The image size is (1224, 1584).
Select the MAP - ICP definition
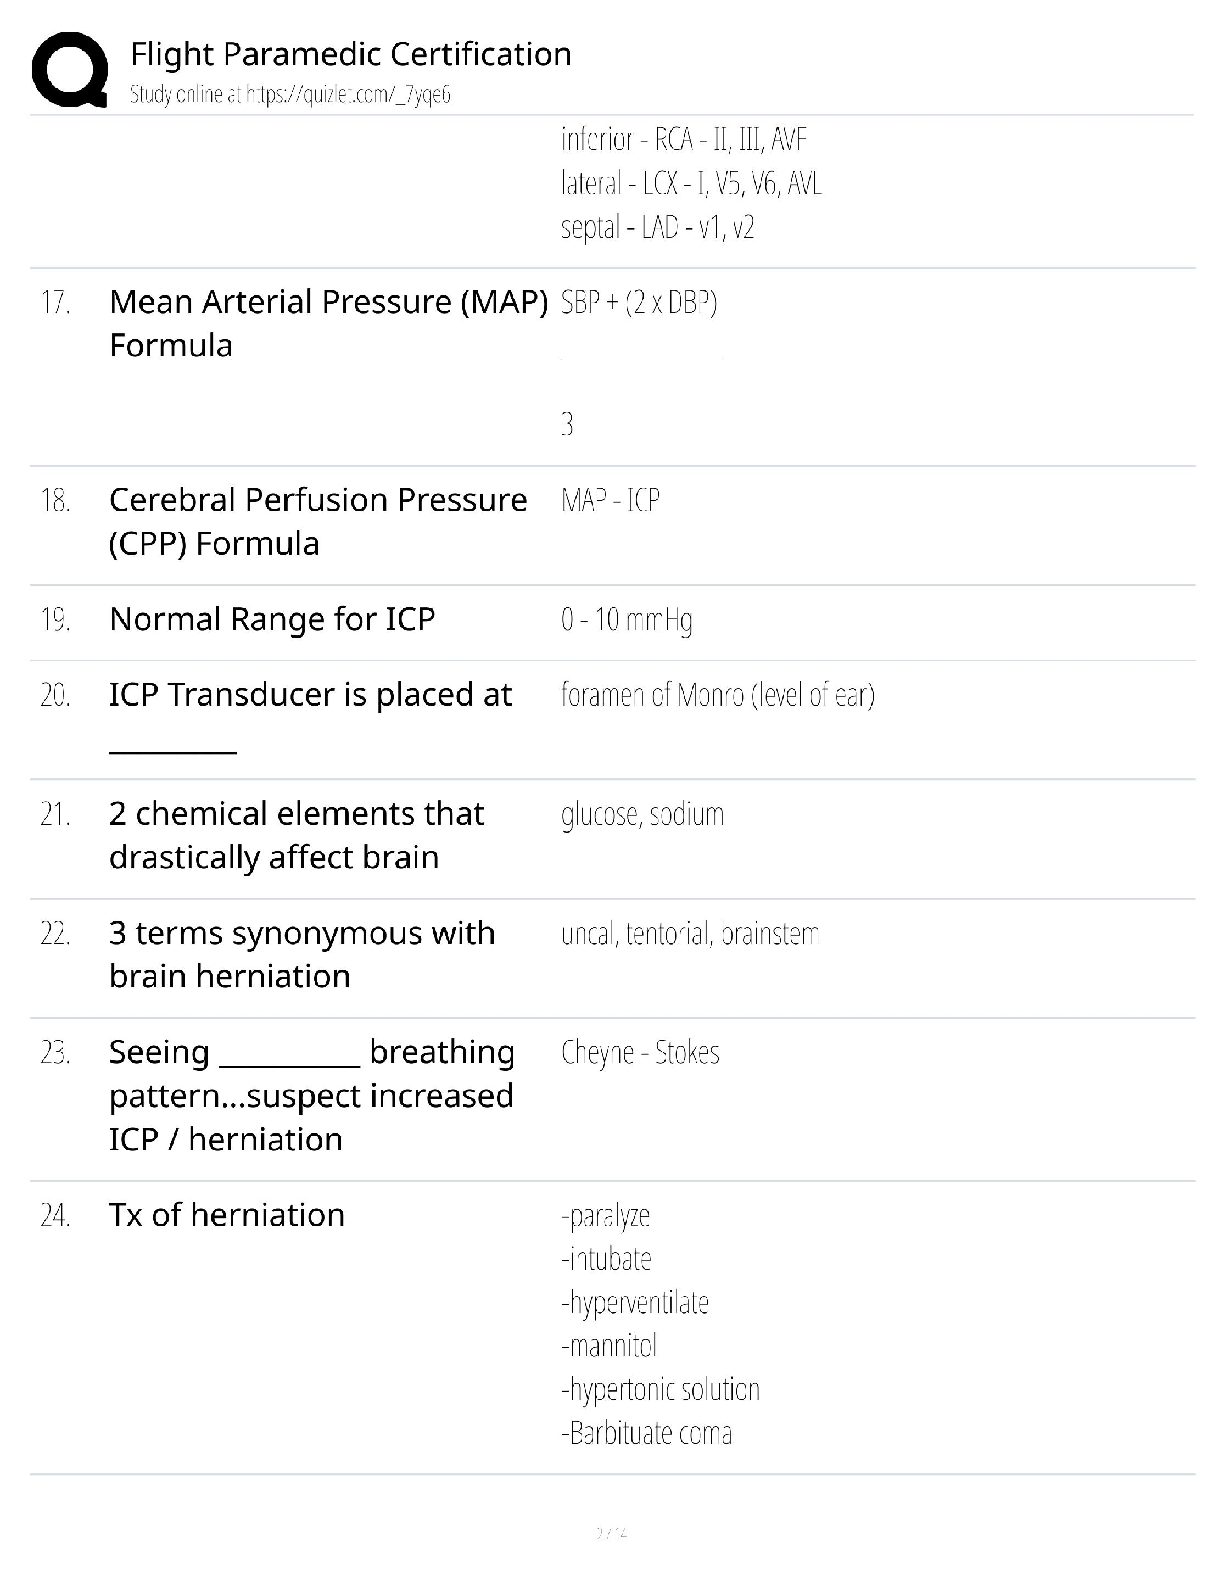(x=610, y=500)
